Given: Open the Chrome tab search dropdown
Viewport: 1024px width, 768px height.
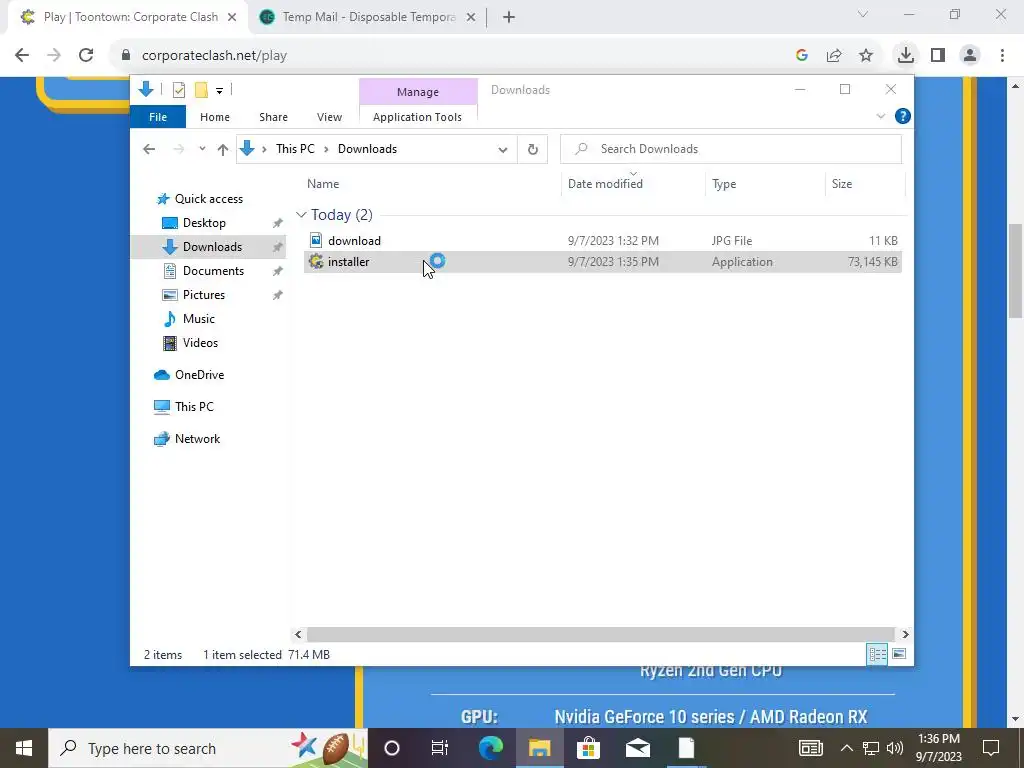Looking at the screenshot, I should (863, 14).
